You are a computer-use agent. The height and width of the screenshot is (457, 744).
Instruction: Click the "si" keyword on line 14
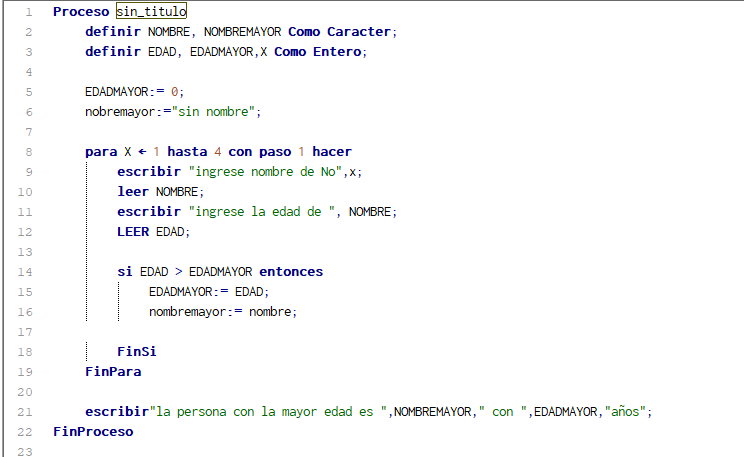(125, 271)
